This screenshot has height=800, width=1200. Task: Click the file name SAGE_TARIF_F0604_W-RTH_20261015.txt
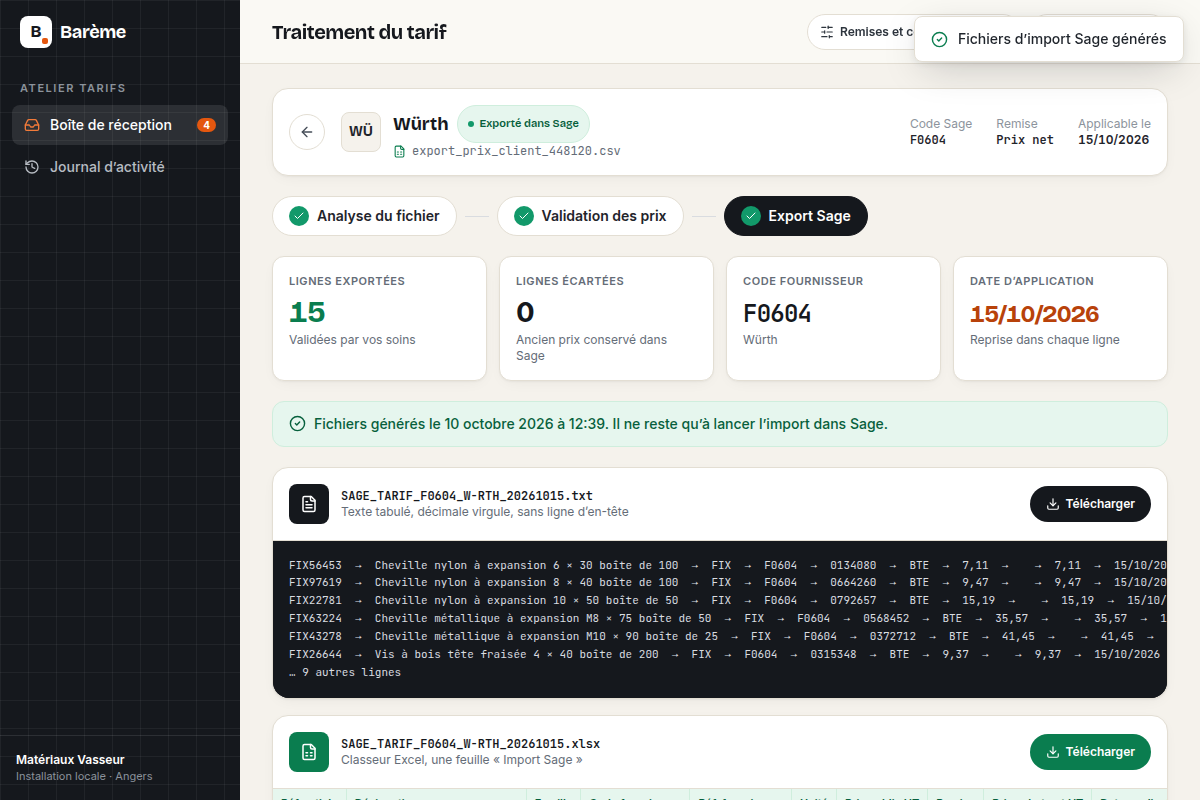coord(467,496)
